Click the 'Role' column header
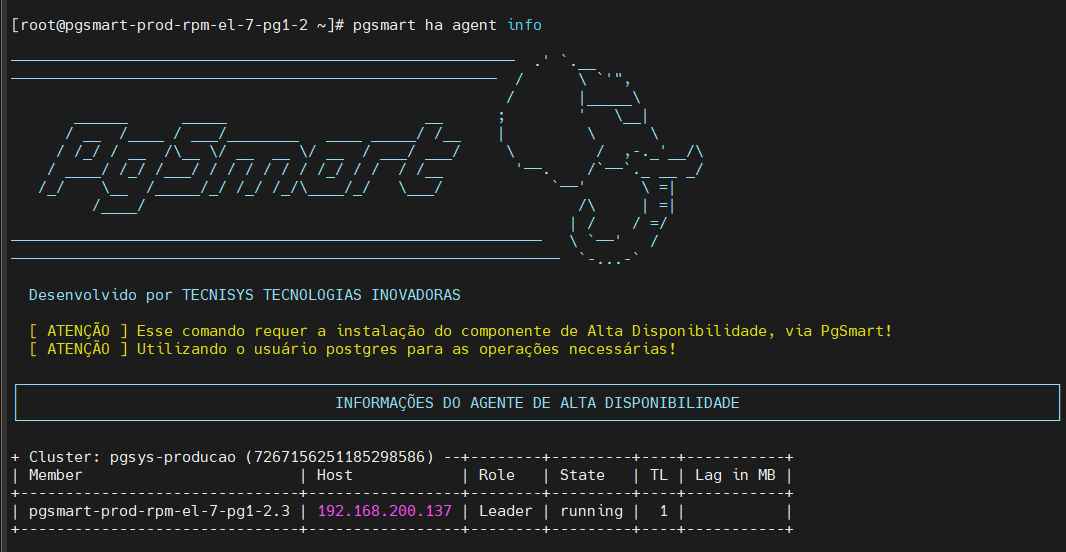 pos(496,475)
